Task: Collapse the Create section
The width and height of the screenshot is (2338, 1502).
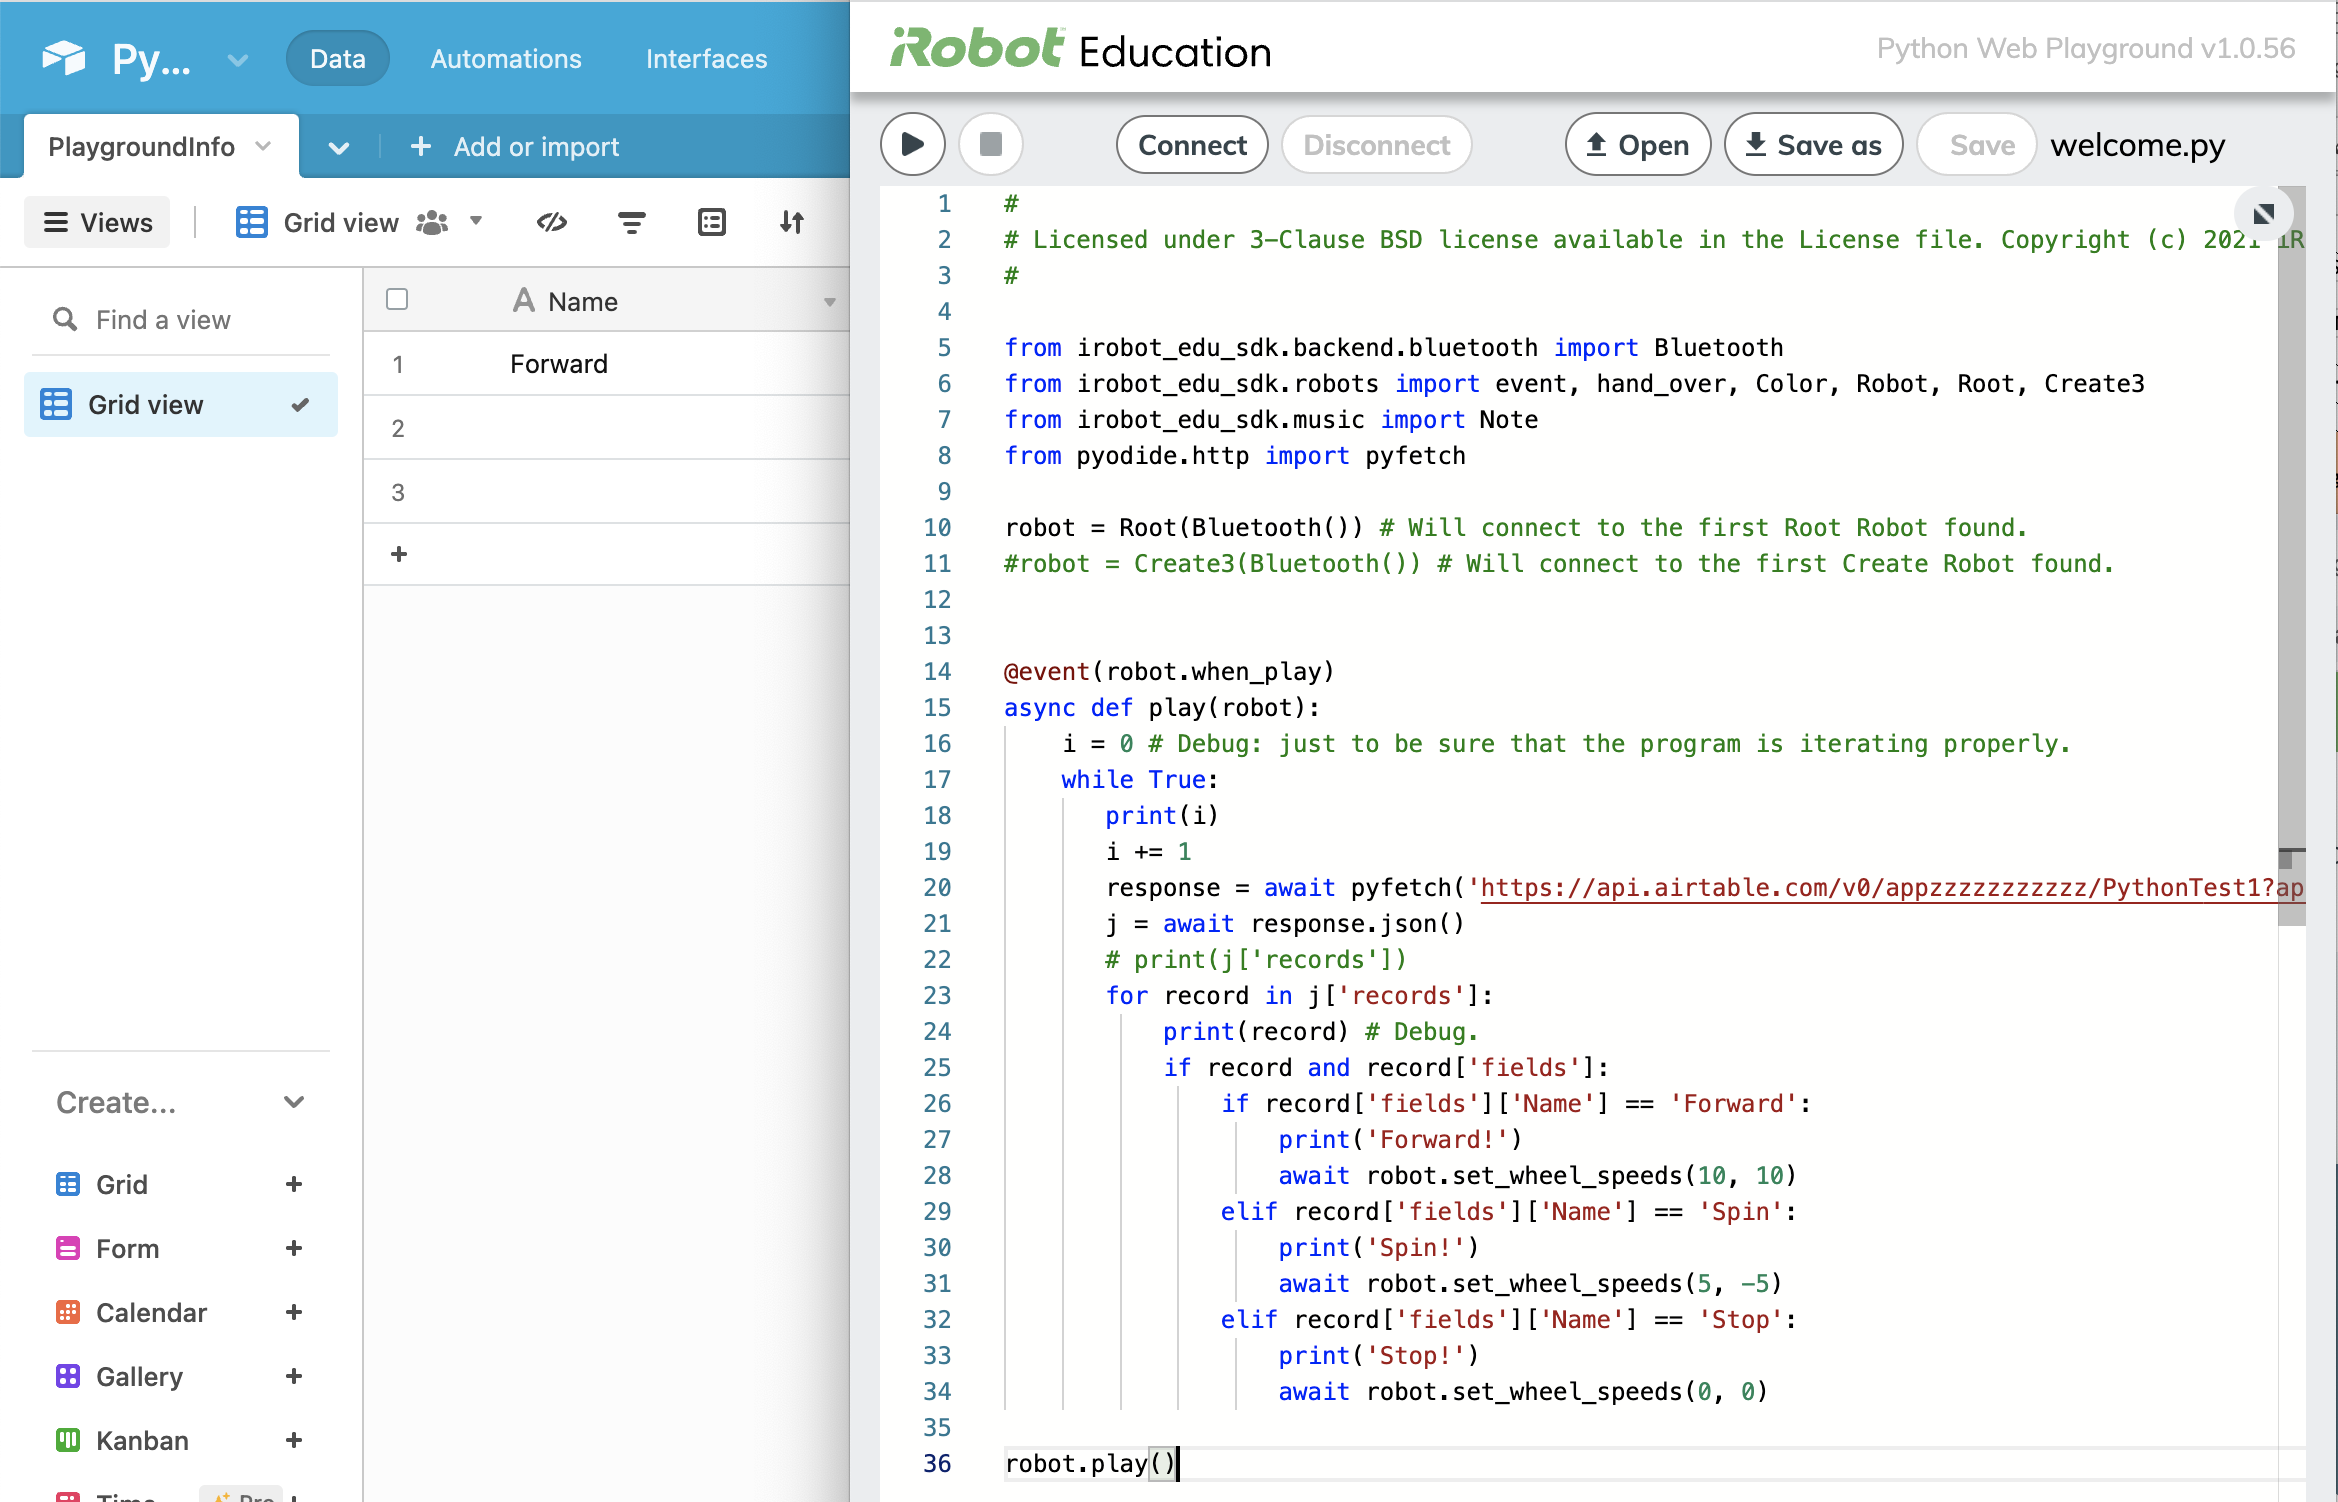Action: pyautogui.click(x=293, y=1102)
